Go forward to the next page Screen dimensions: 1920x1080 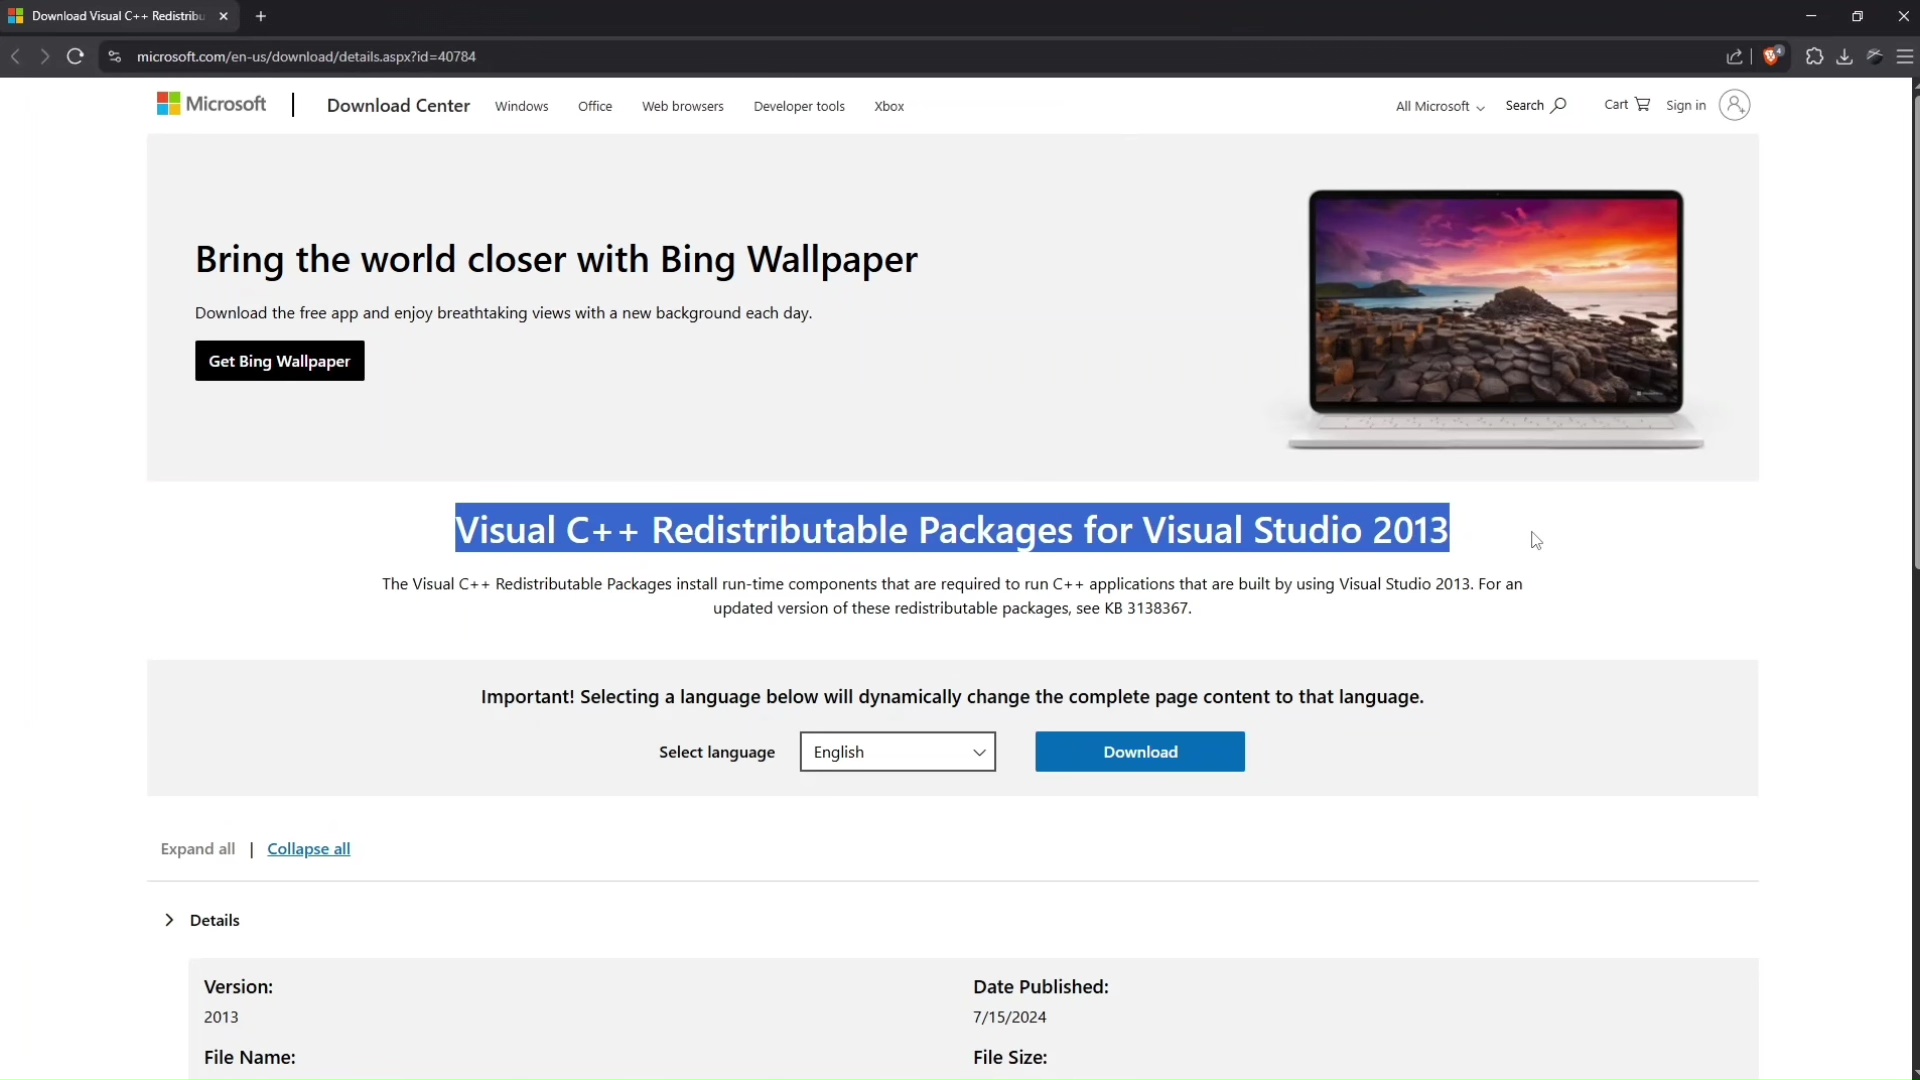(44, 57)
